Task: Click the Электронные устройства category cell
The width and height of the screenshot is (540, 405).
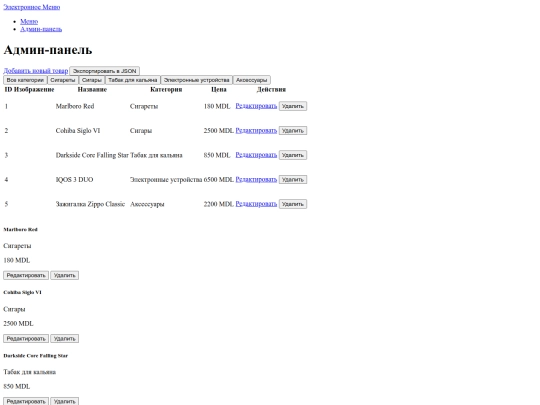Action: click(166, 179)
